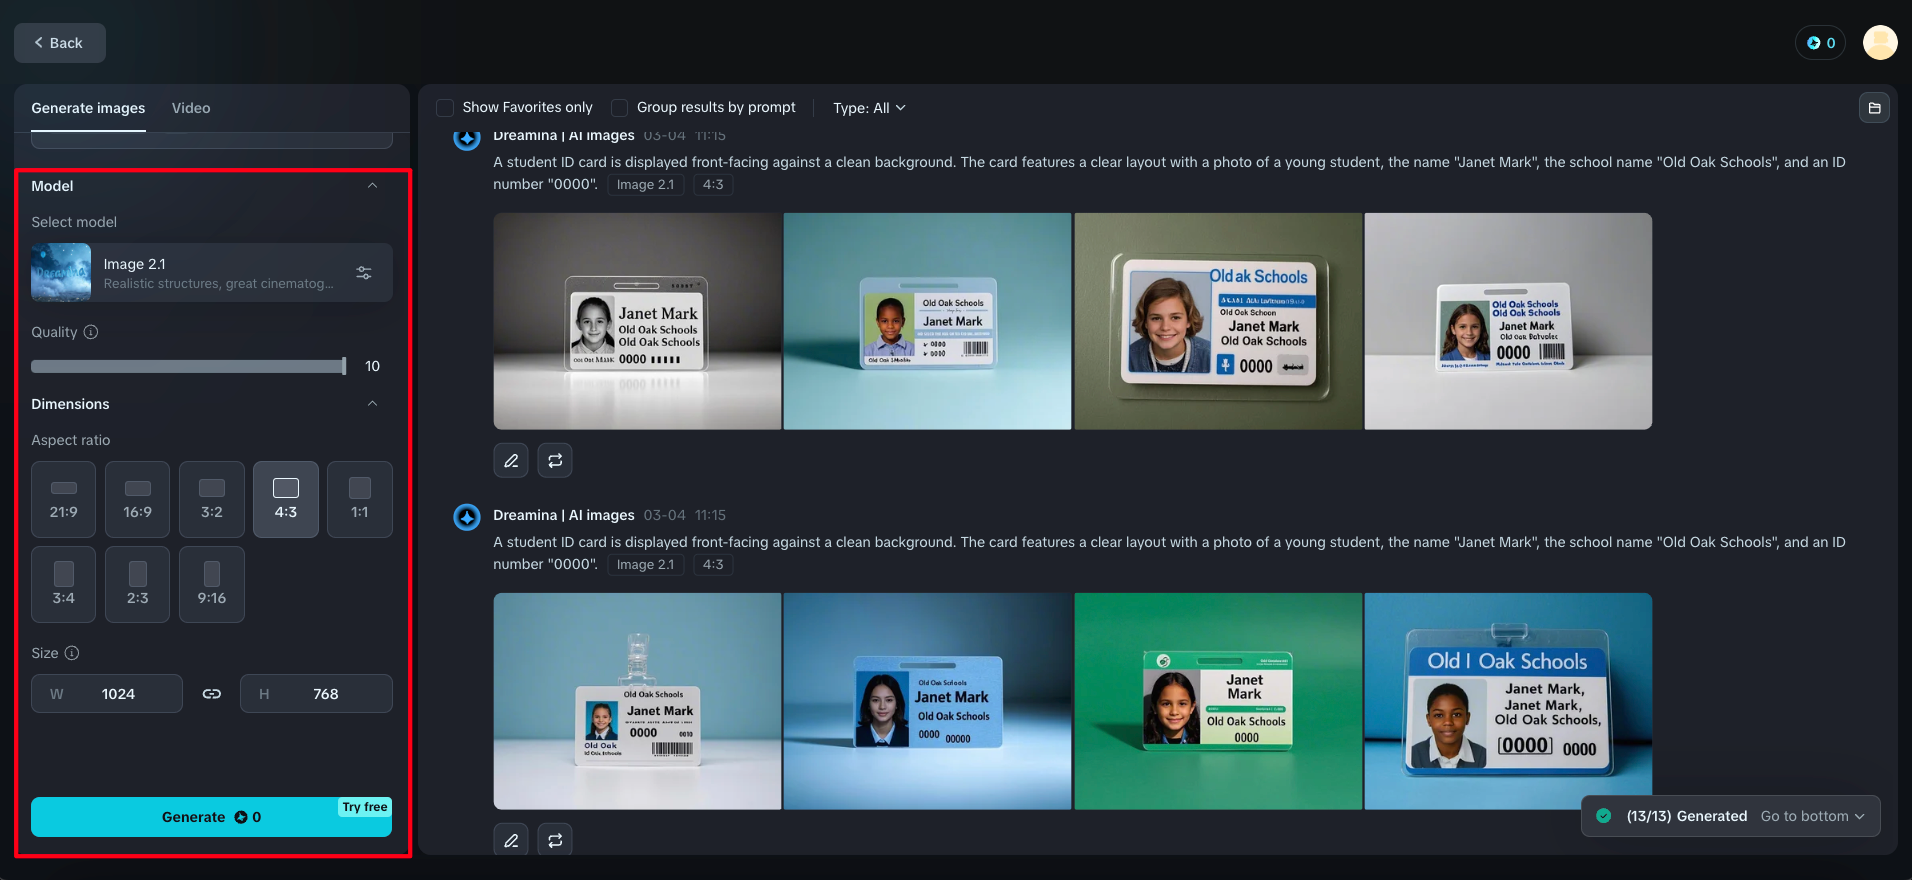Open second row blue Janet Mark card image
The width and height of the screenshot is (1912, 880).
[x=927, y=701]
